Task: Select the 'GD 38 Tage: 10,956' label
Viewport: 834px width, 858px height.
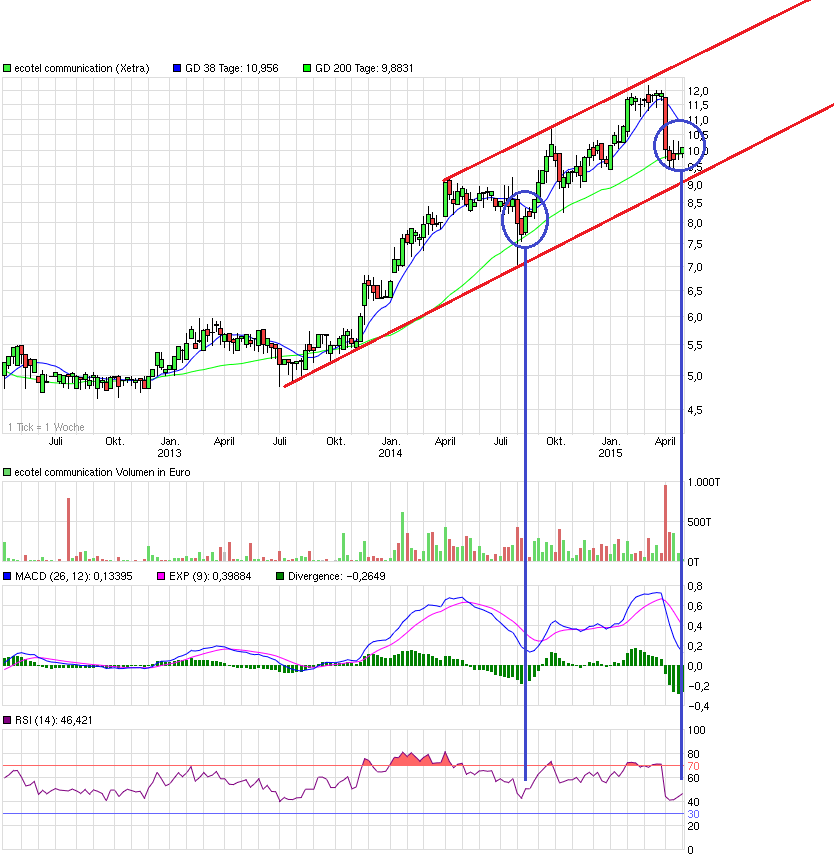Action: pos(231,68)
